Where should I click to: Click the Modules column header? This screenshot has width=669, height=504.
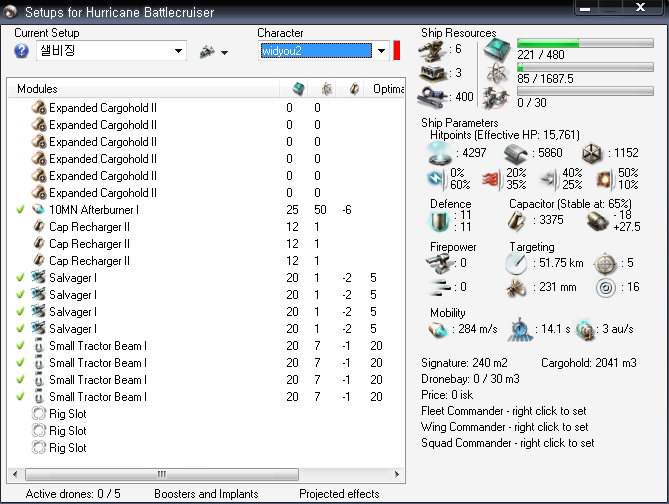pos(143,89)
